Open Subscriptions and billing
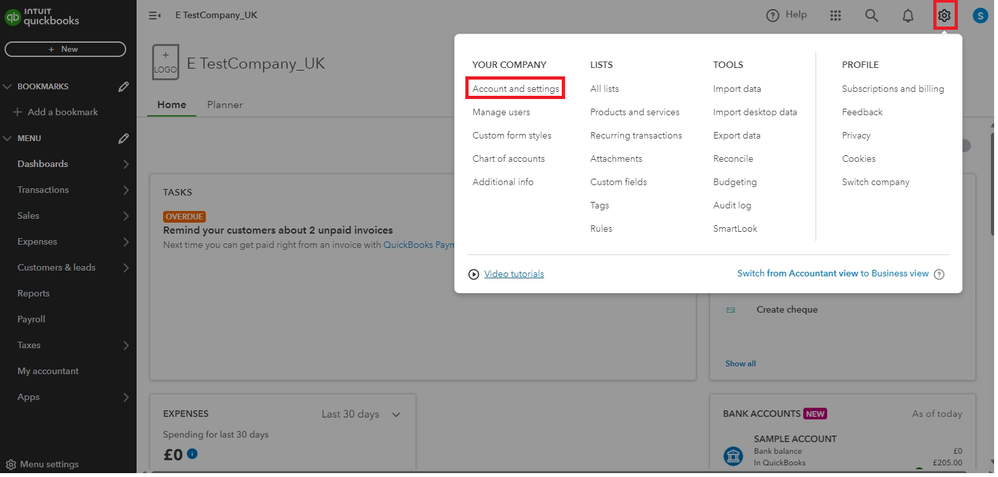The height and width of the screenshot is (477, 998). (892, 89)
